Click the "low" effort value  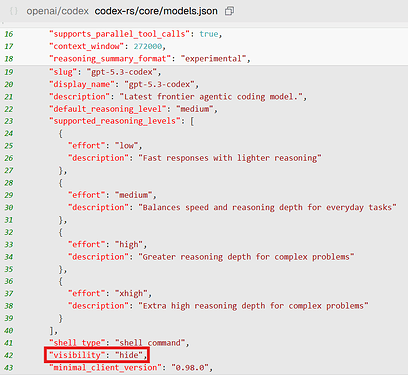click(126, 146)
